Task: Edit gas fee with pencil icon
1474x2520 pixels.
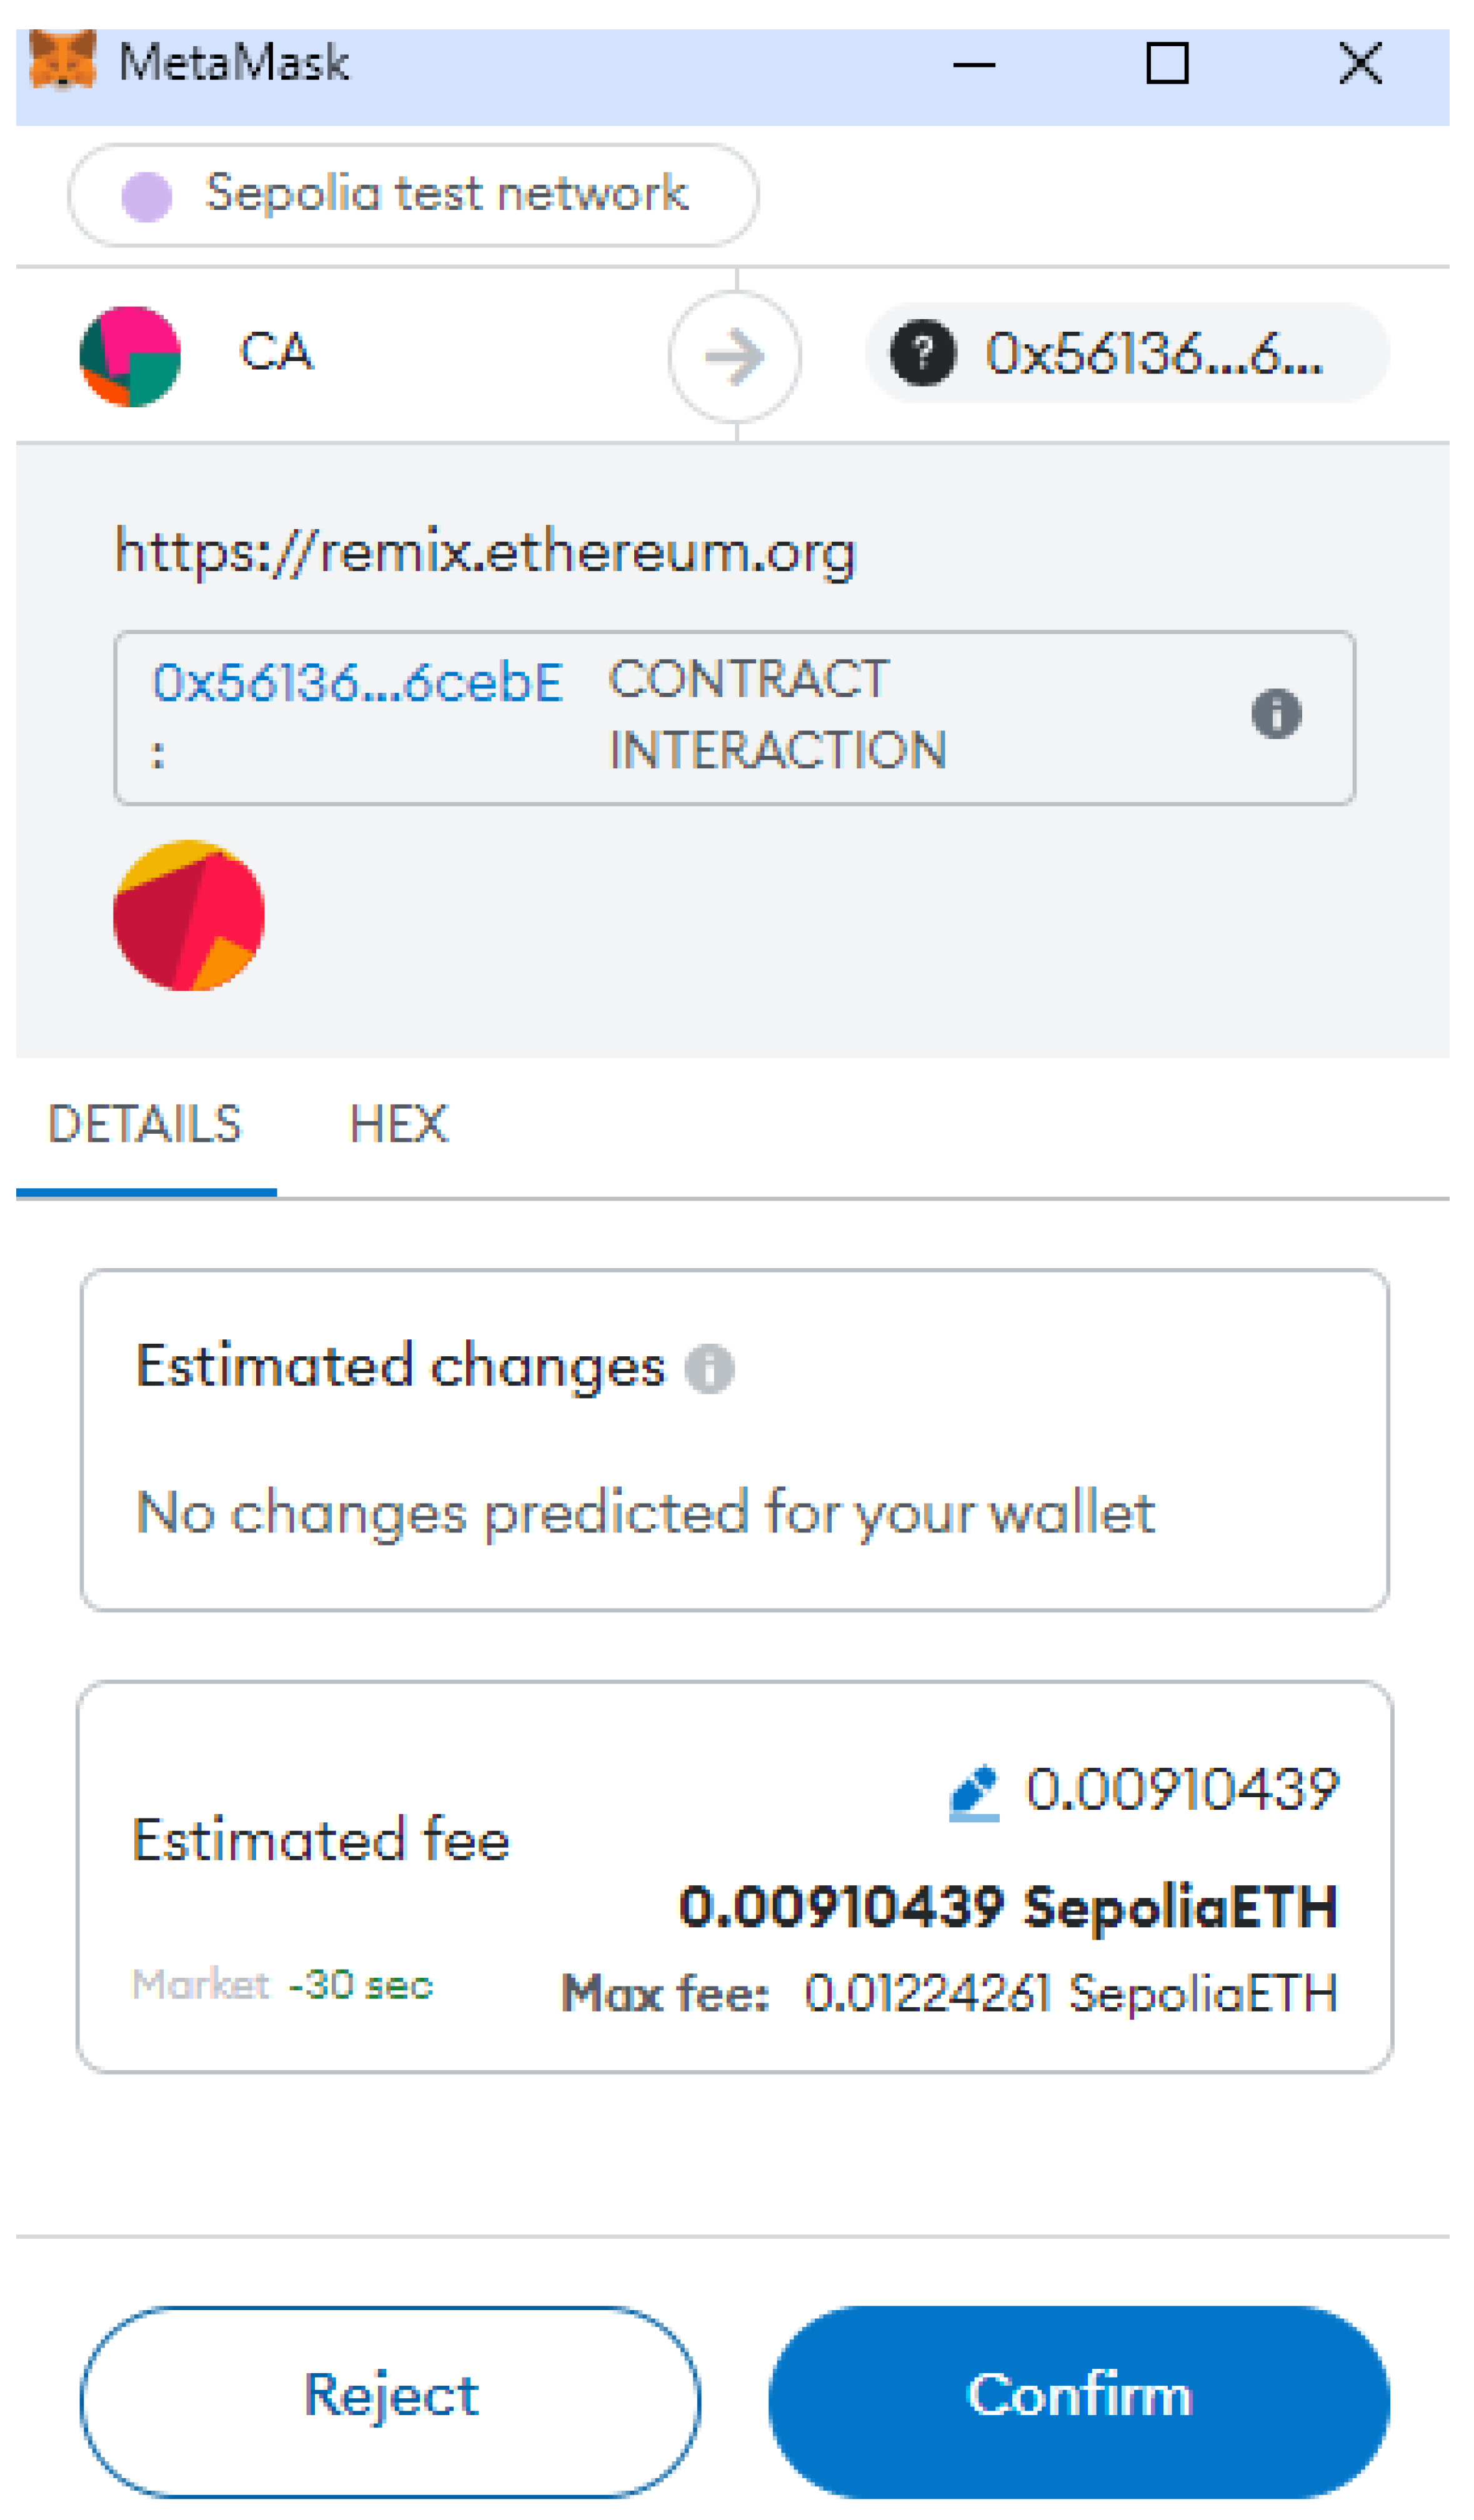Action: click(x=974, y=1793)
